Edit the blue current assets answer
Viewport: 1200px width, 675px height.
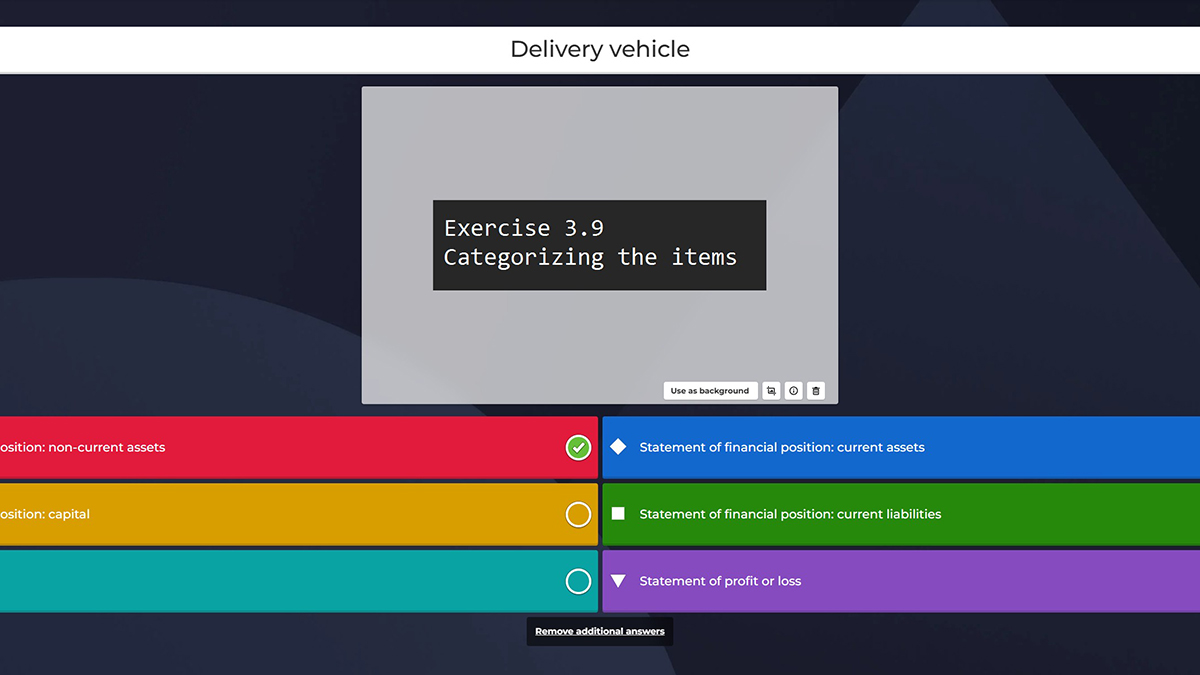click(x=901, y=447)
